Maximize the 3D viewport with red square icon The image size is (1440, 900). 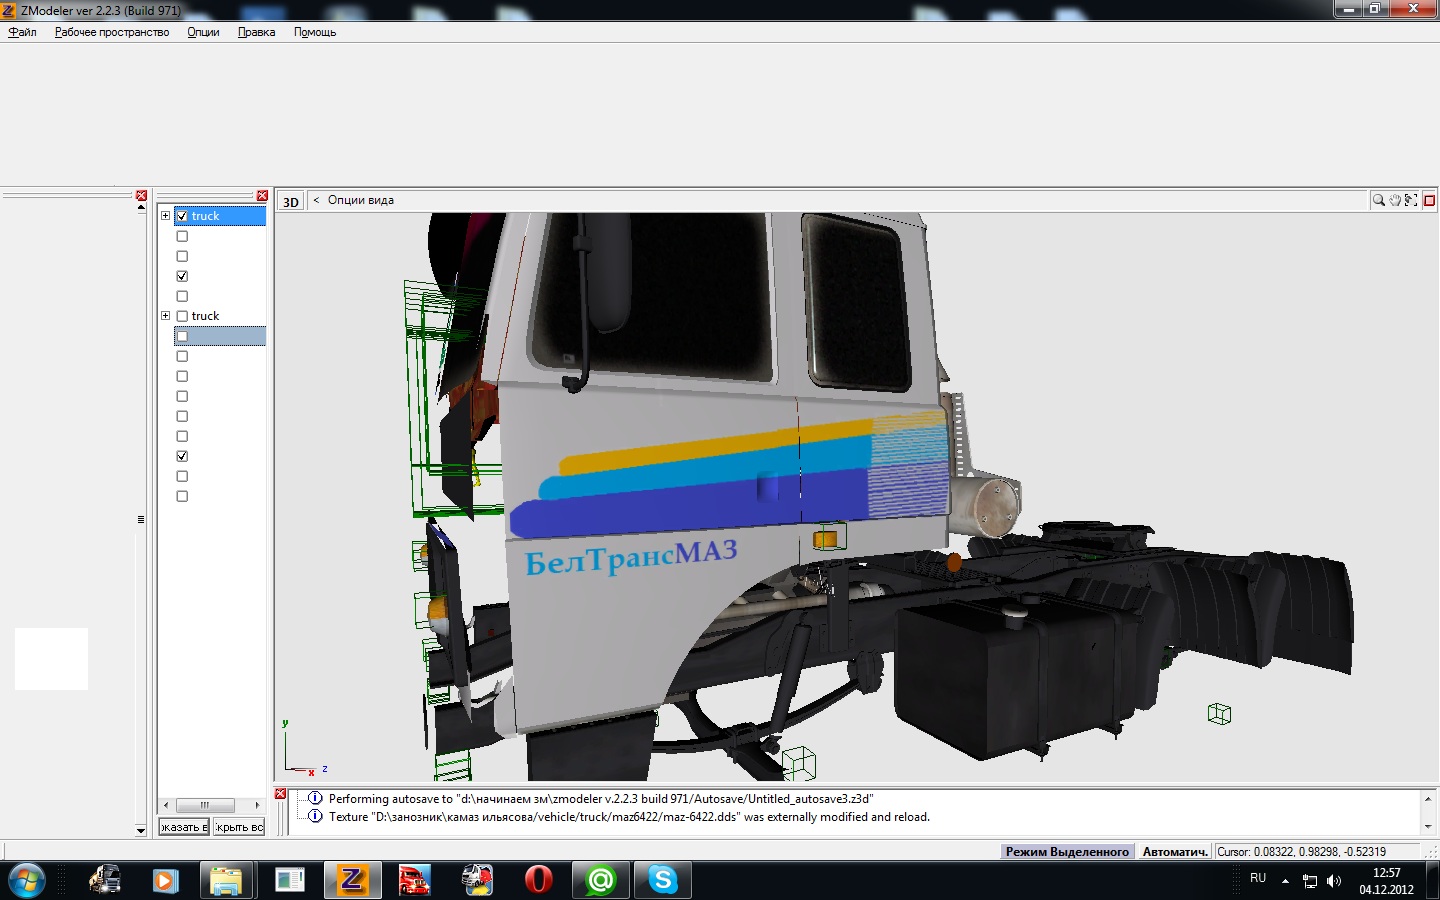pos(1430,200)
